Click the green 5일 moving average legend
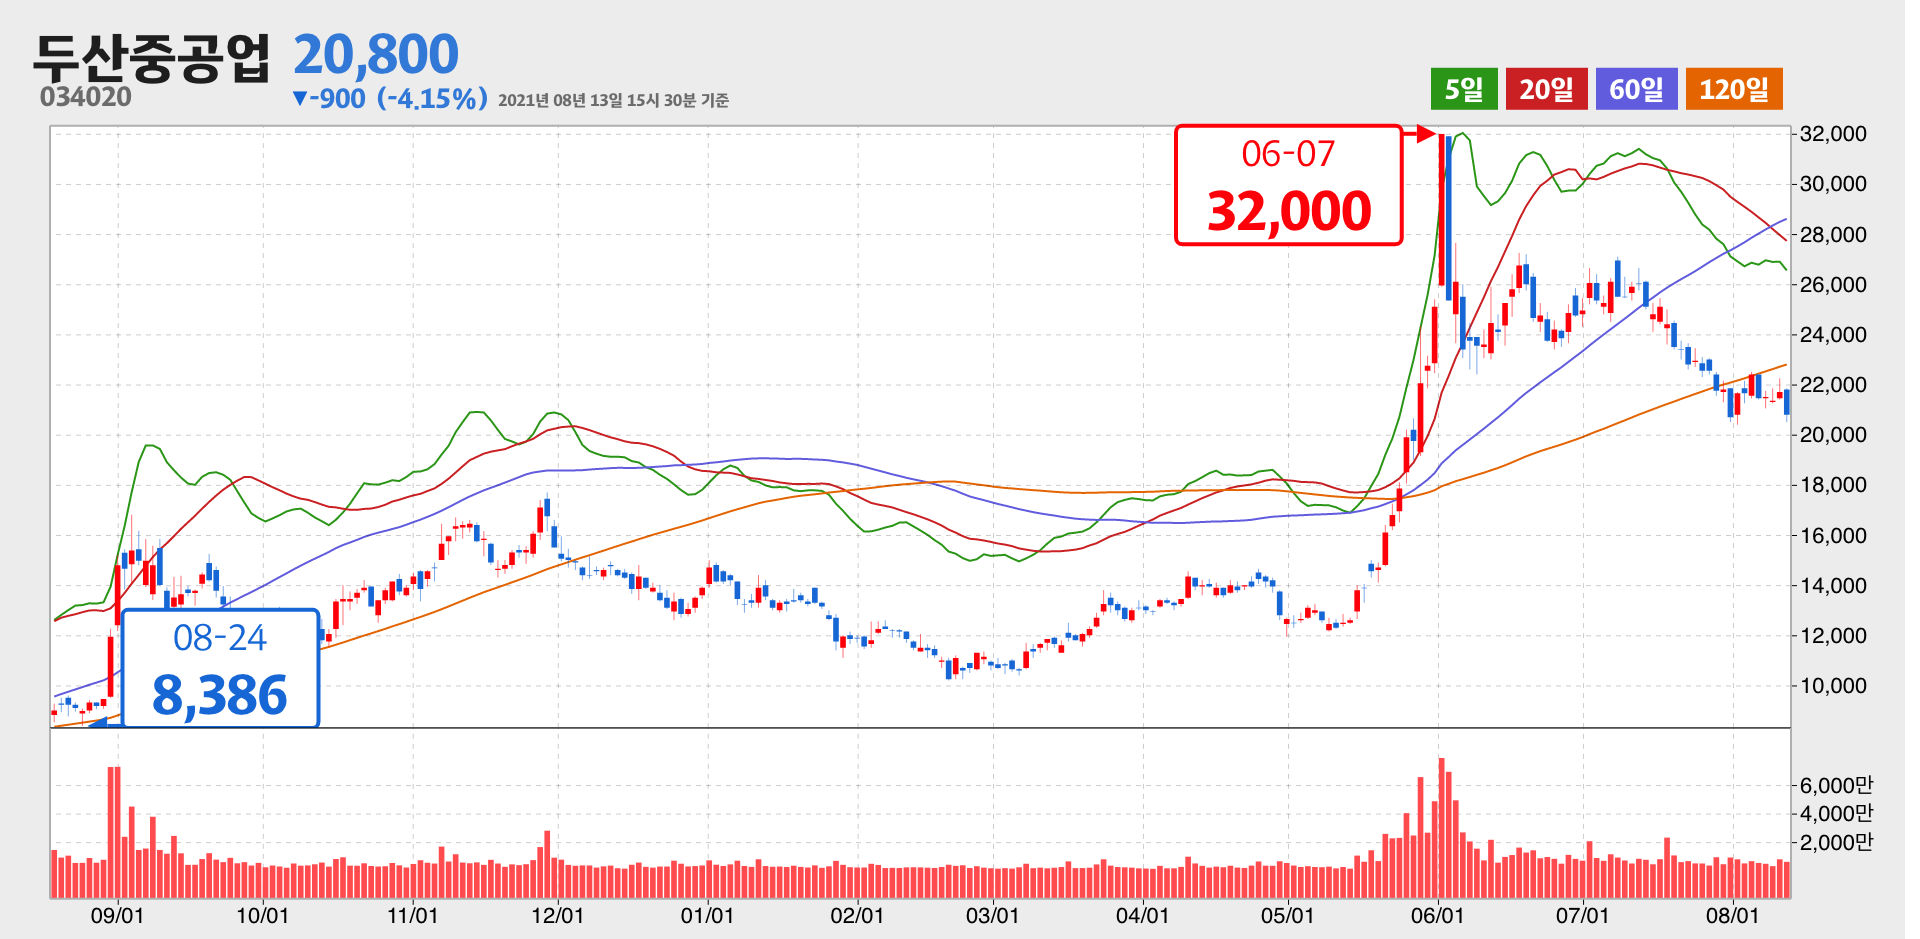Viewport: 1920px width, 939px height. click(x=1464, y=89)
